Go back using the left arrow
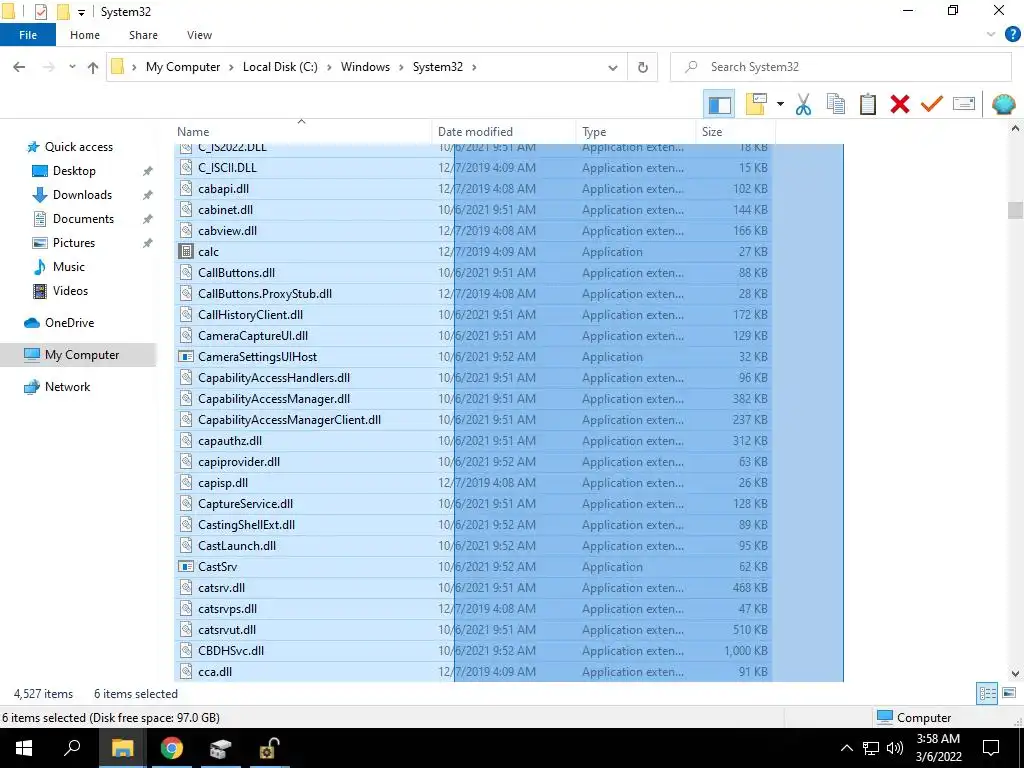The image size is (1024, 768). click(20, 67)
